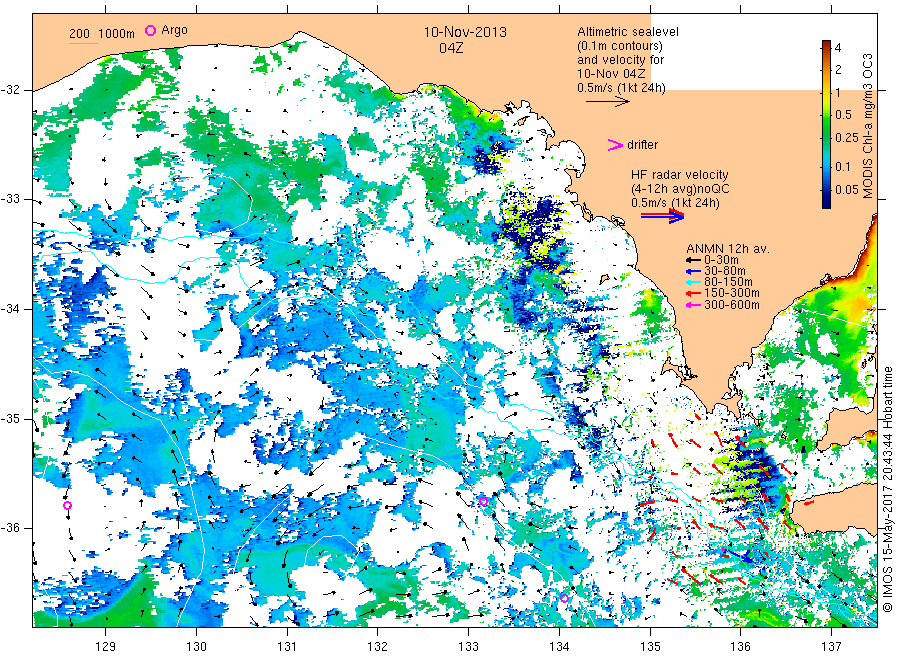
Task: Click the longitude label 132
Action: click(x=378, y=647)
